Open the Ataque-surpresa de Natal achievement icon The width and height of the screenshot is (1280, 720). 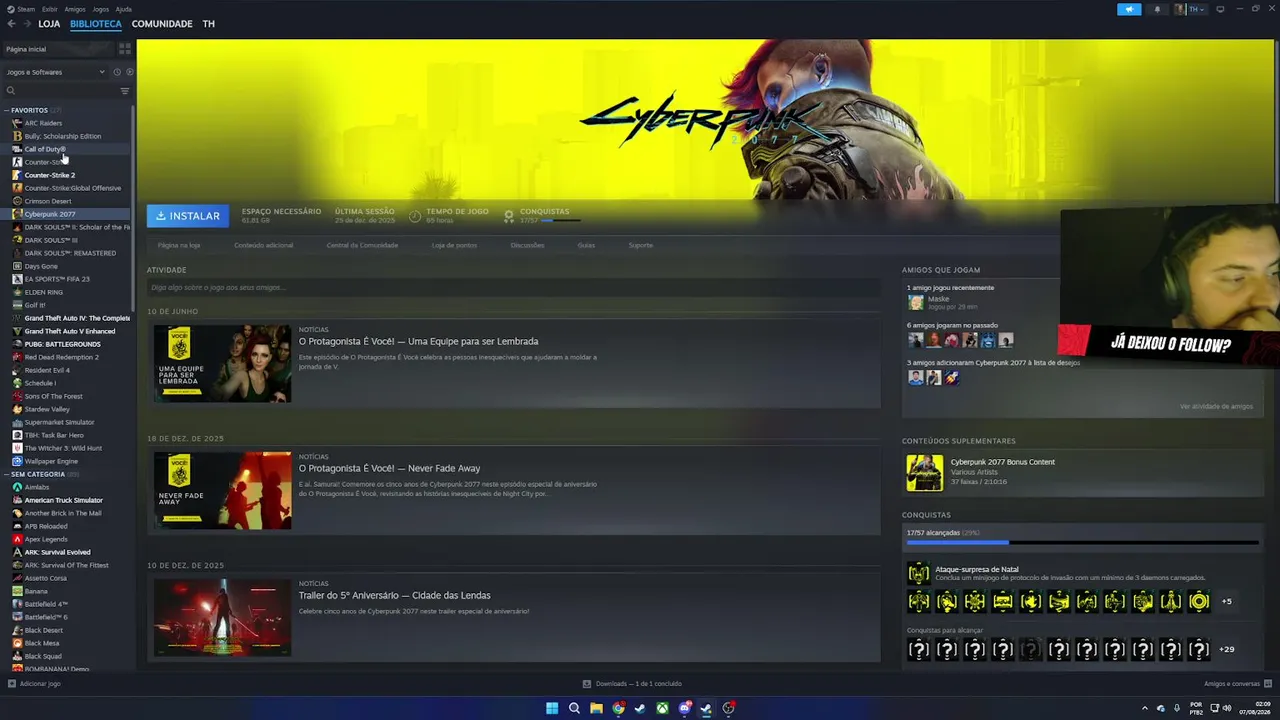coord(918,573)
